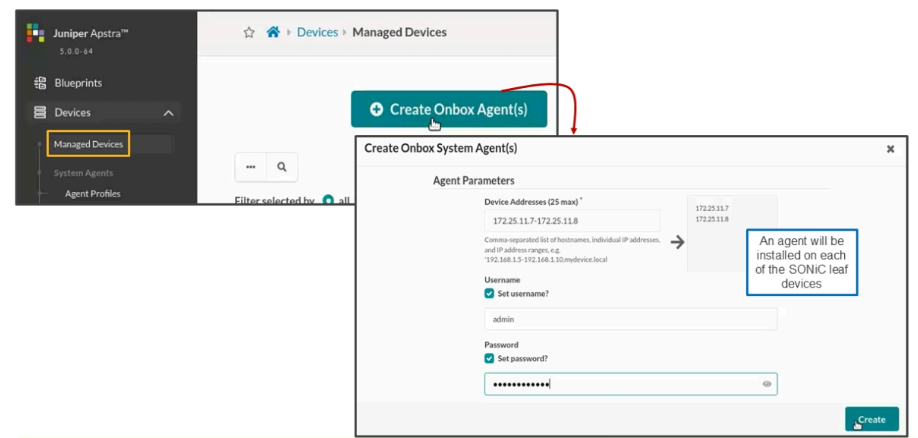The width and height of the screenshot is (918, 438).
Task: Click the 5.0.0-64 version text
Action: pos(76,51)
